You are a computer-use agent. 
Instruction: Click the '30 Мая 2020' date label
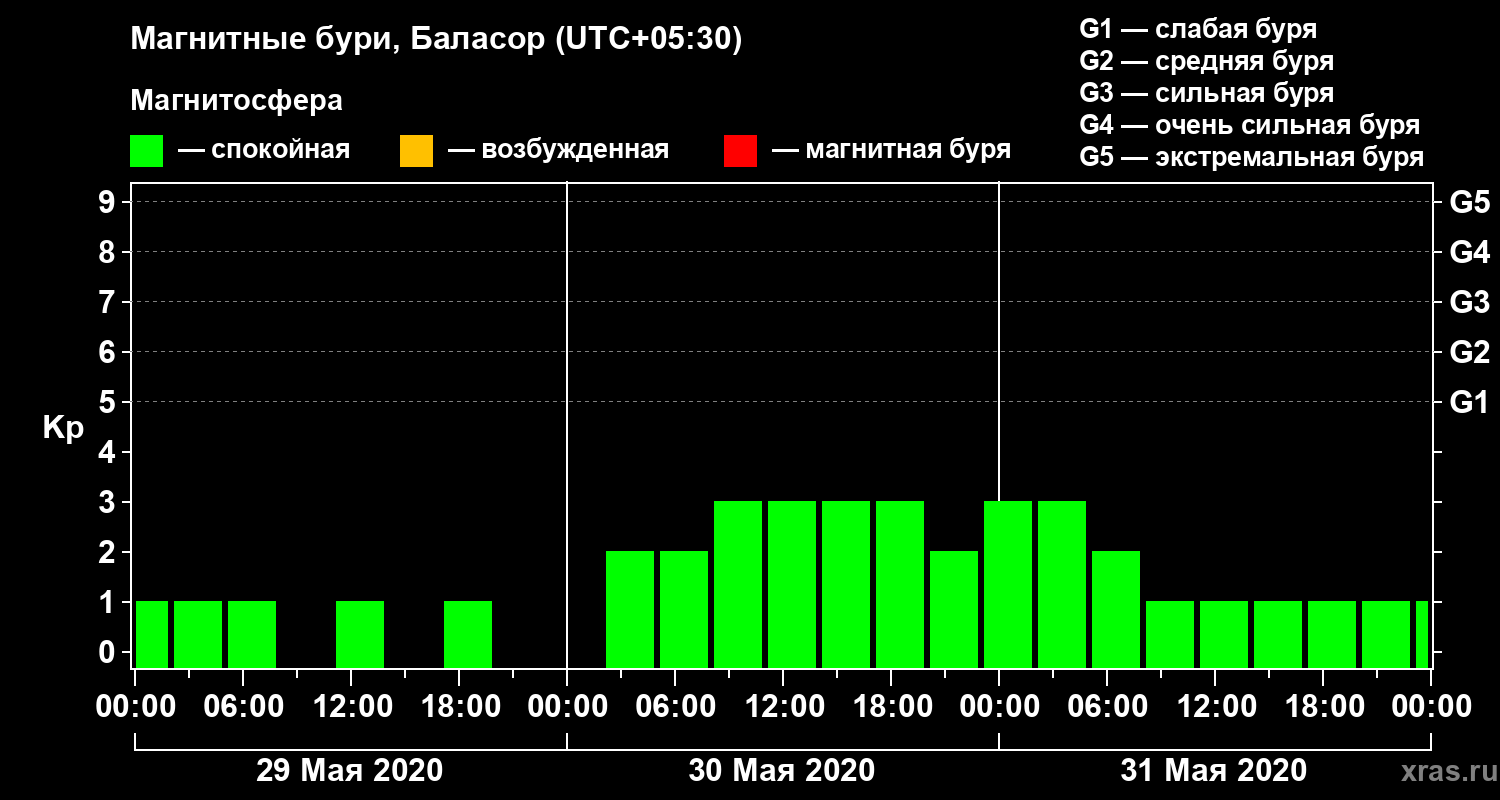tap(781, 770)
